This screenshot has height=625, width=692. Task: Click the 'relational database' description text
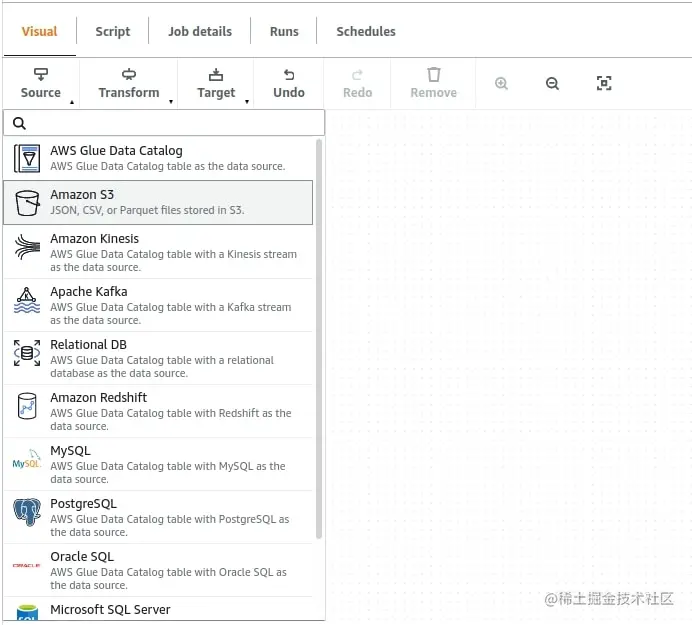162,366
